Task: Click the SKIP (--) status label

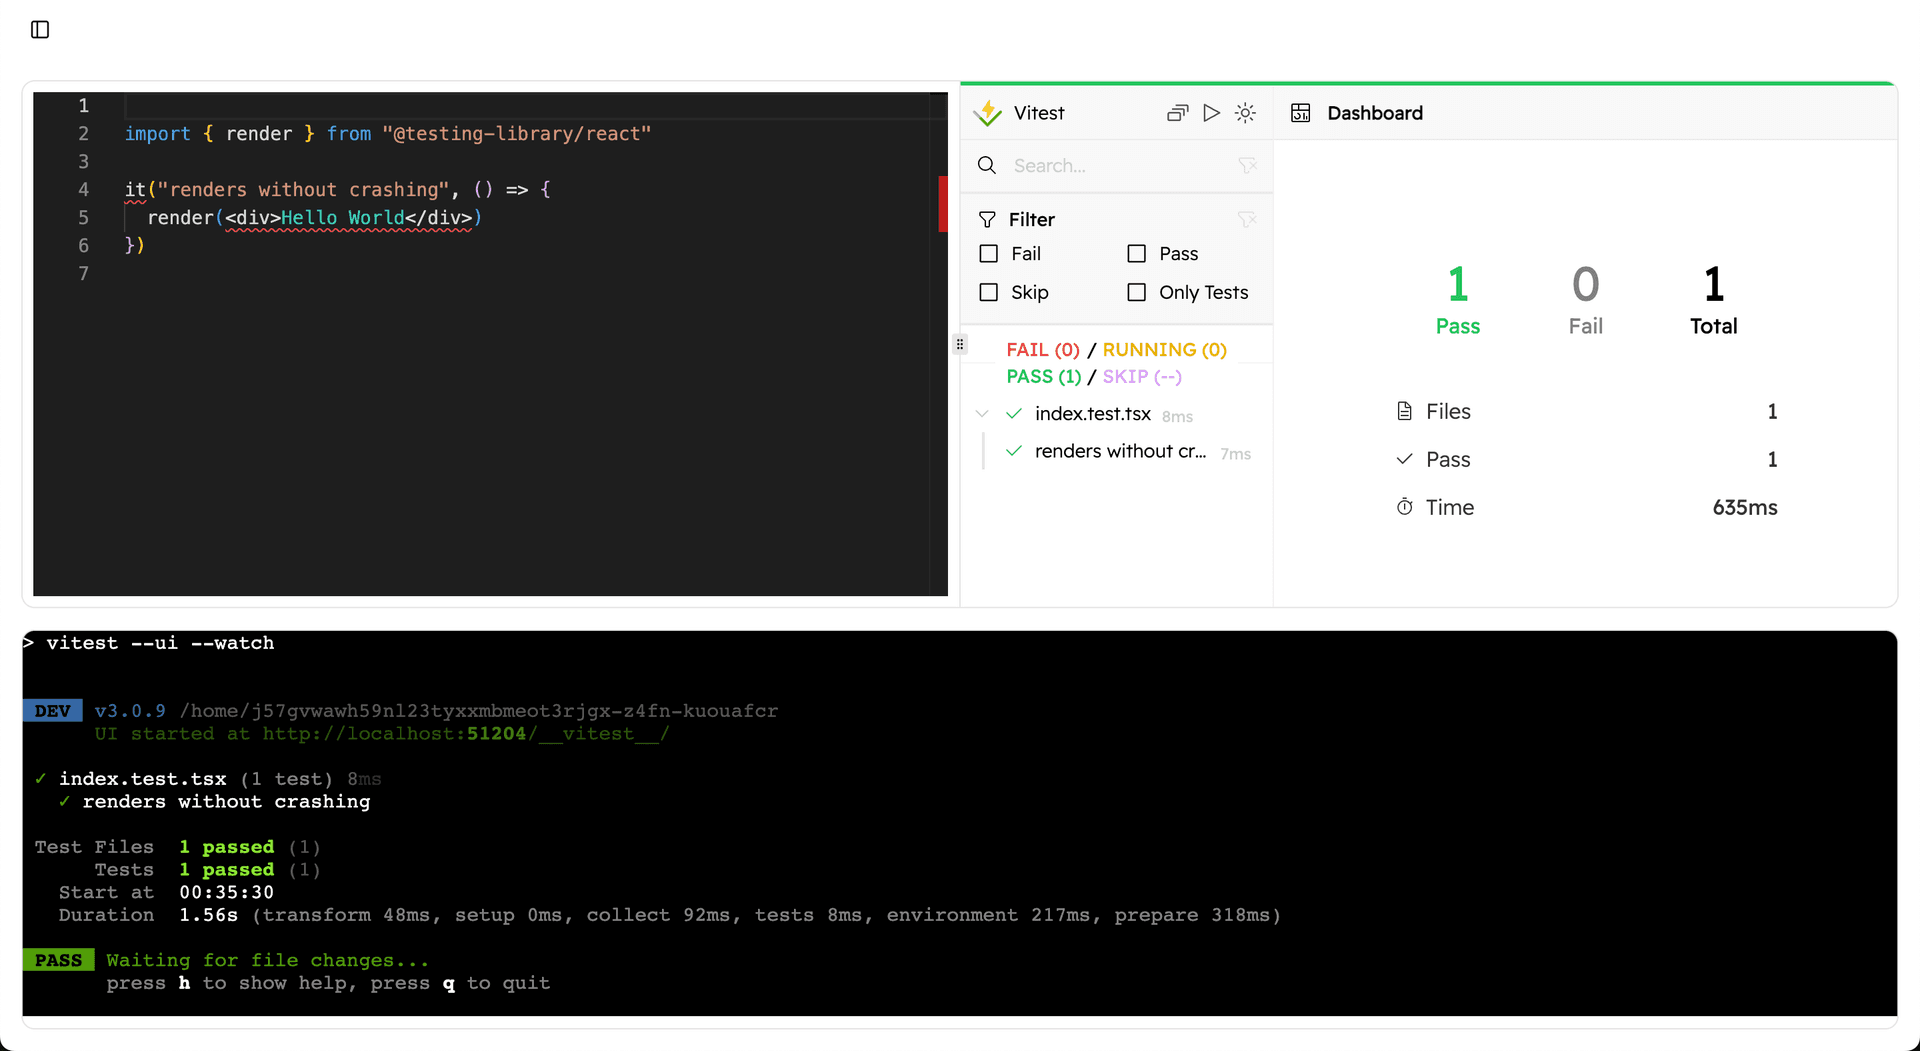Action: [1142, 376]
